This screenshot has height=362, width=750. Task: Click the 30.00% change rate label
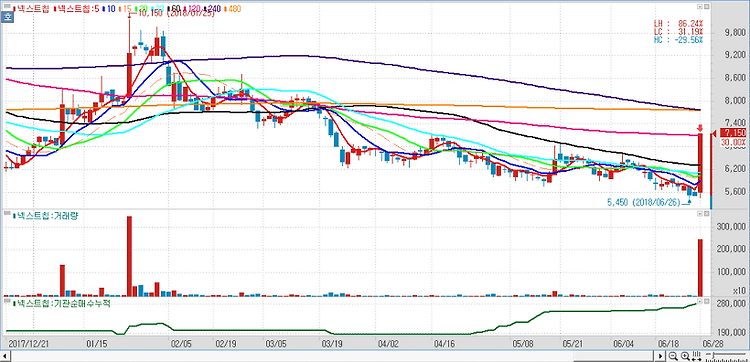click(x=733, y=142)
